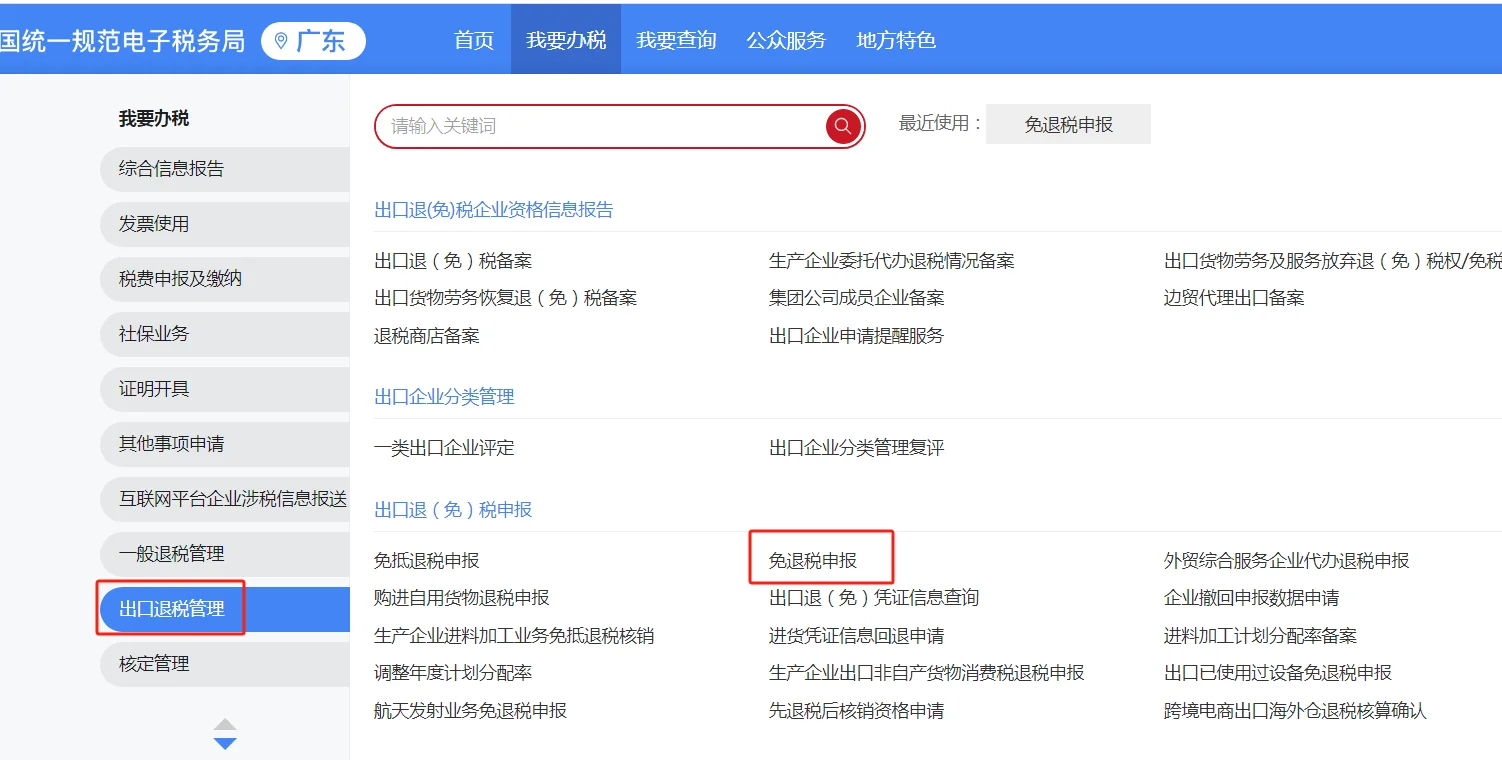The image size is (1502, 760).
Task: Open the 一类出口企业评定 service
Action: [x=445, y=448]
